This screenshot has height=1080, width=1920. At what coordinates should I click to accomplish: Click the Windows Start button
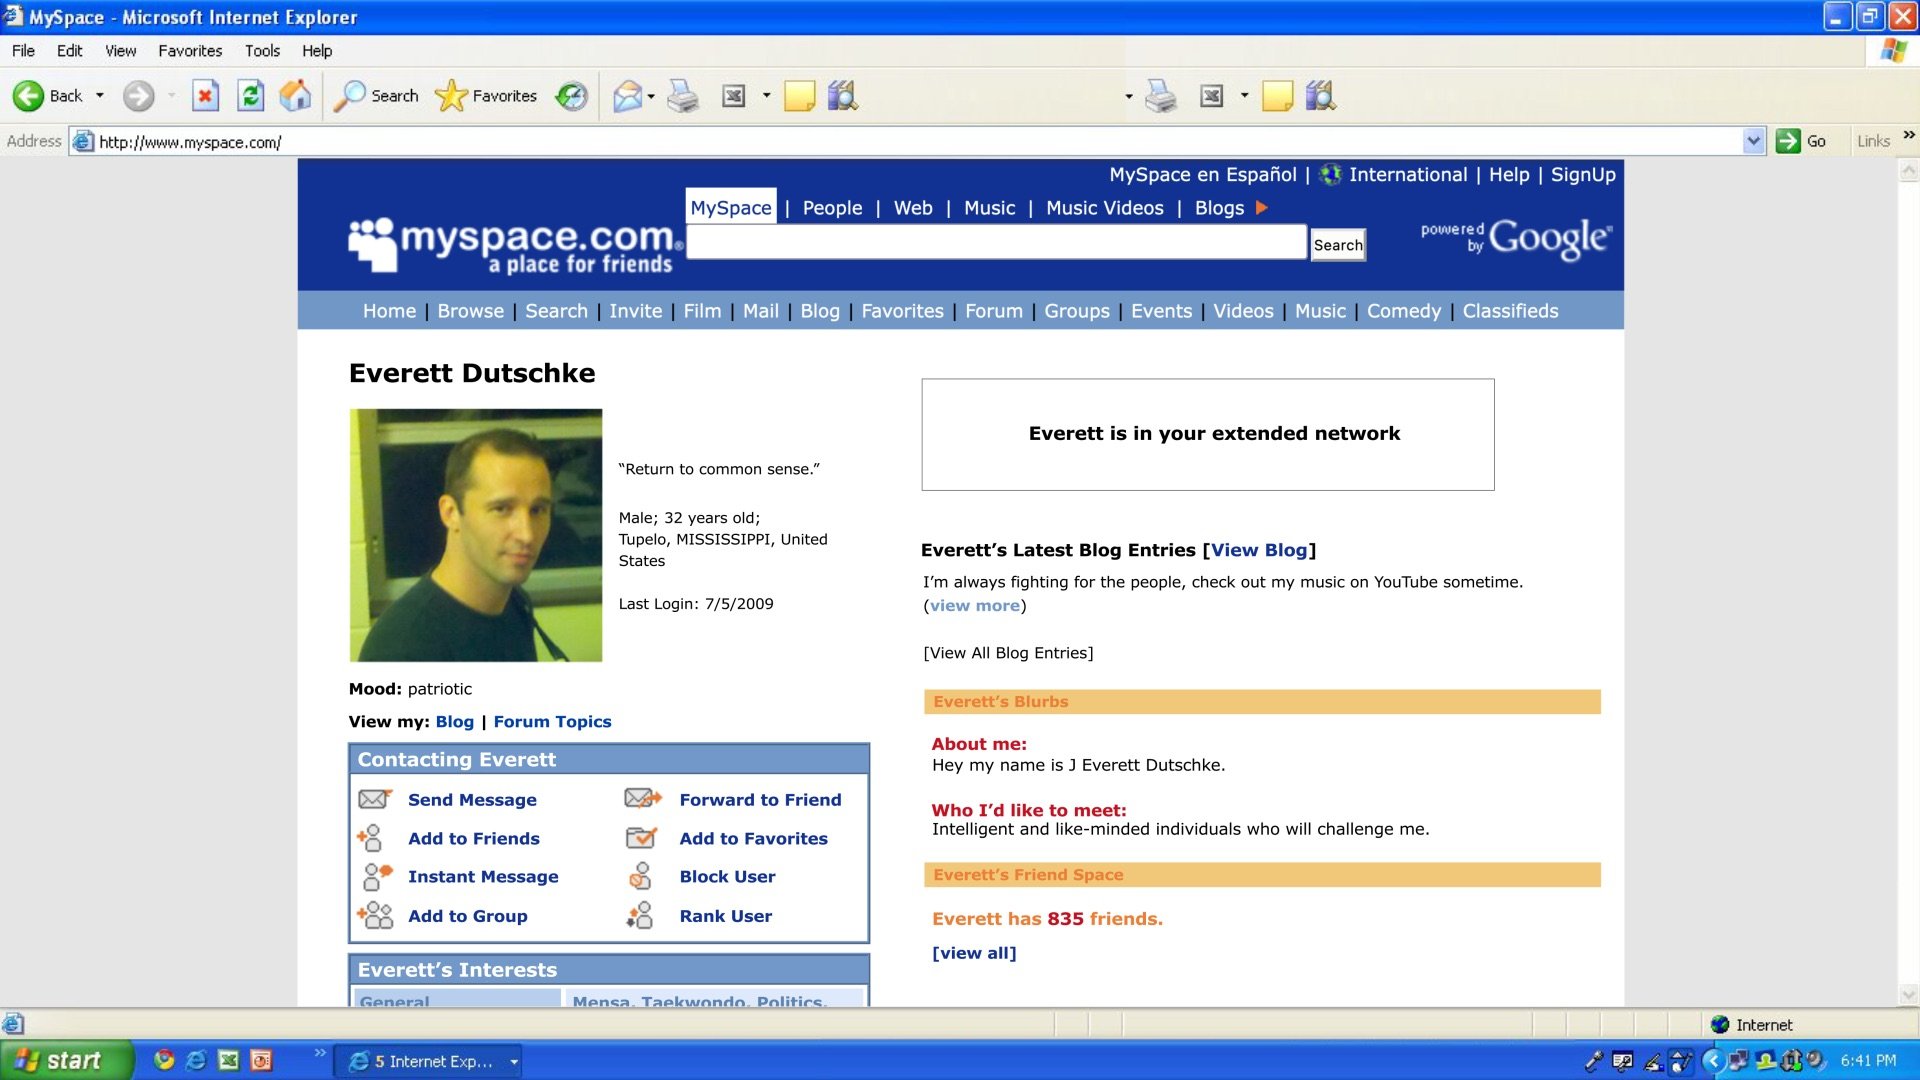coord(66,1060)
